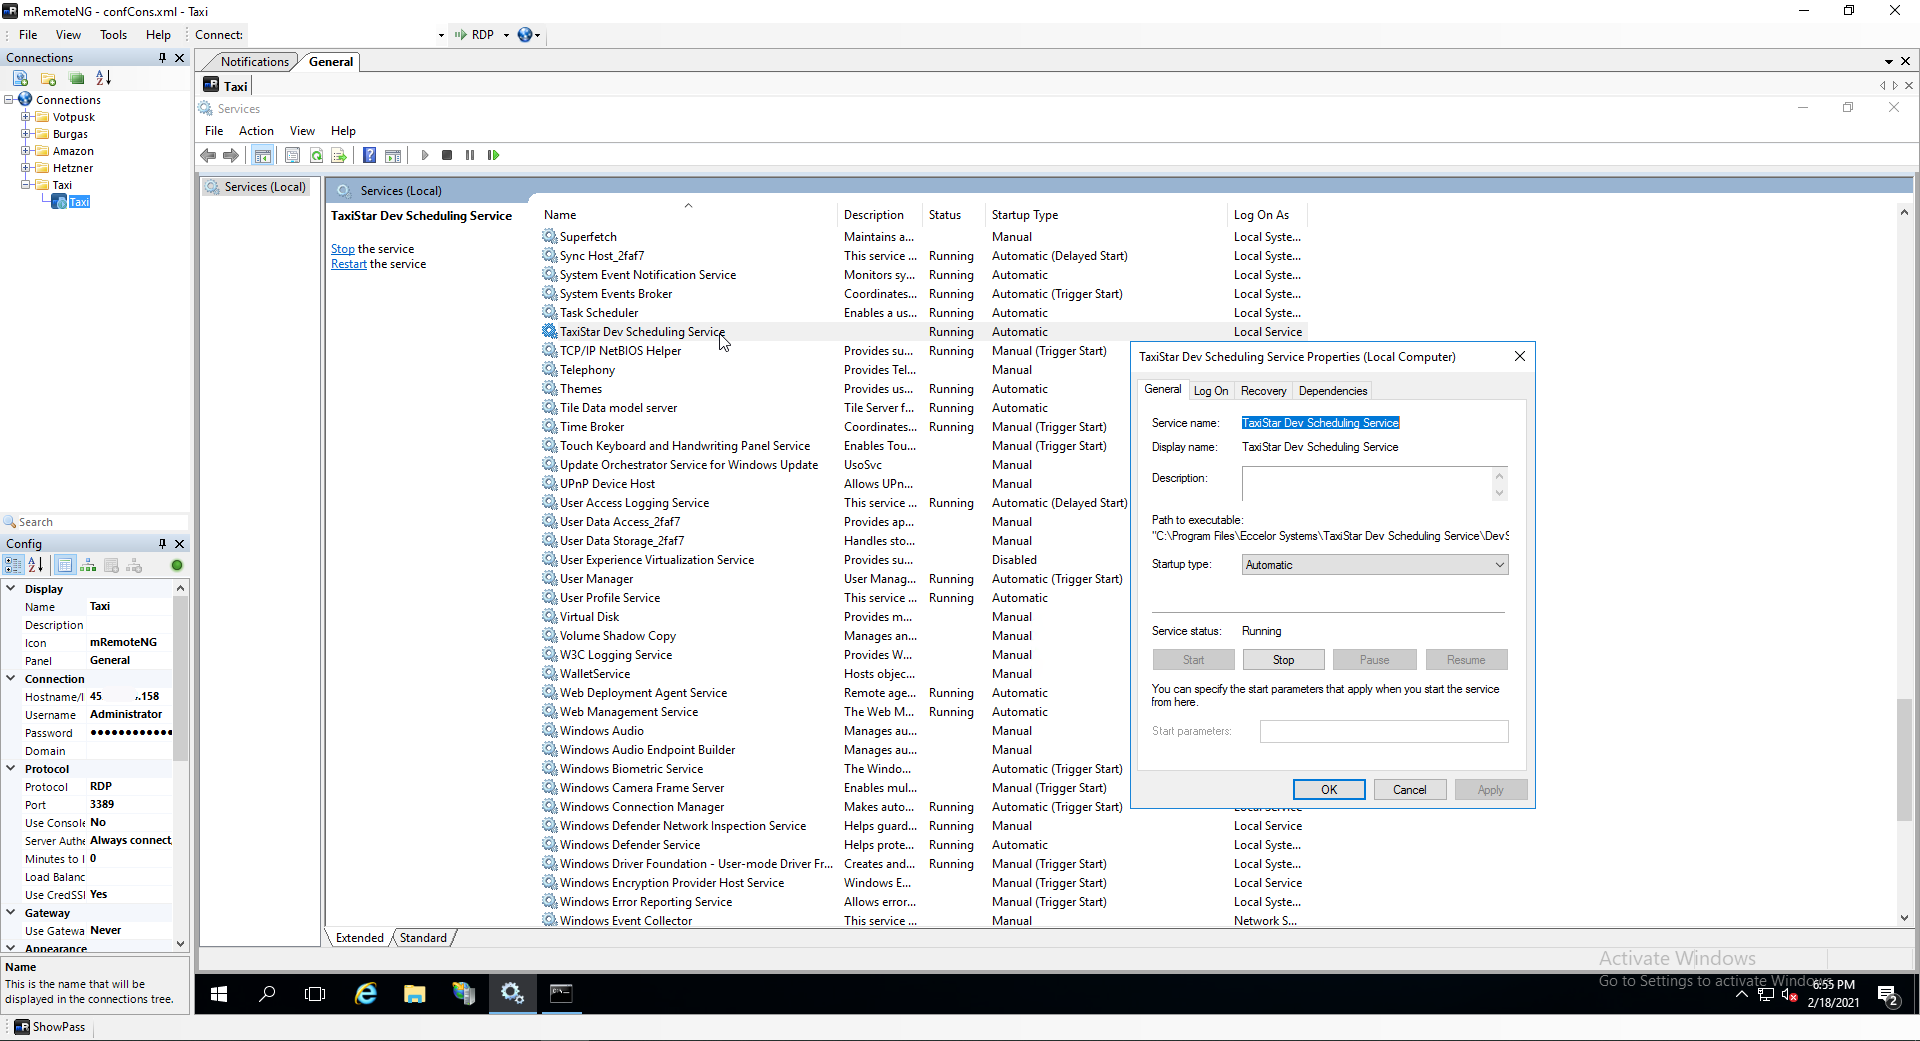The image size is (1920, 1041).
Task: Click the Refresh icon in Services toolbar
Action: click(316, 155)
